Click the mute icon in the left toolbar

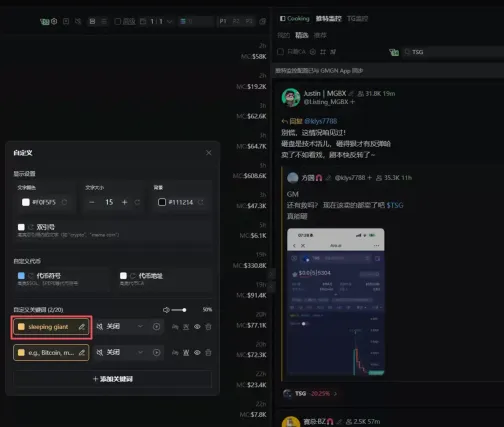click(78, 21)
